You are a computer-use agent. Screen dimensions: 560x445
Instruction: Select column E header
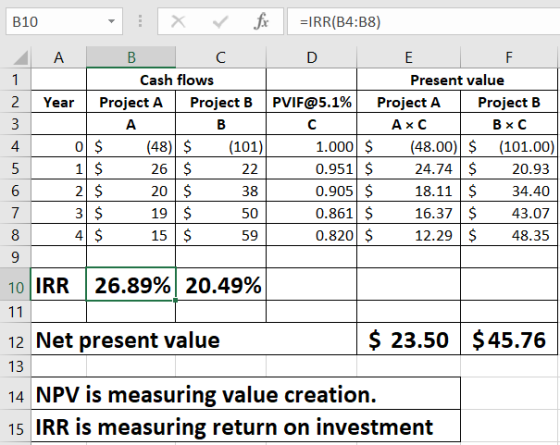pos(409,57)
